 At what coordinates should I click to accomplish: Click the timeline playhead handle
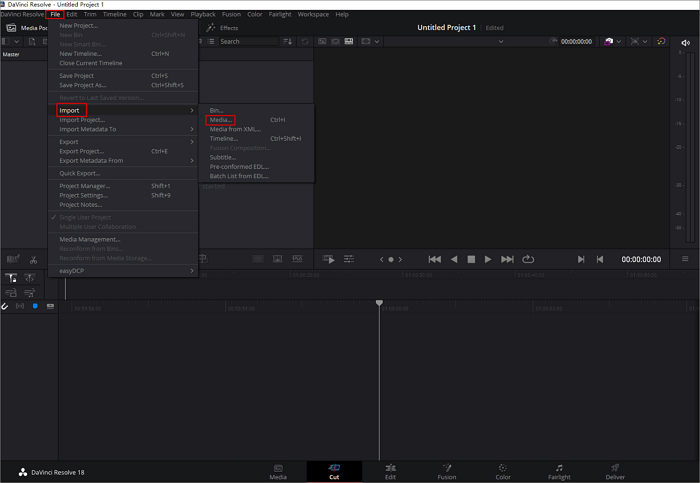379,303
